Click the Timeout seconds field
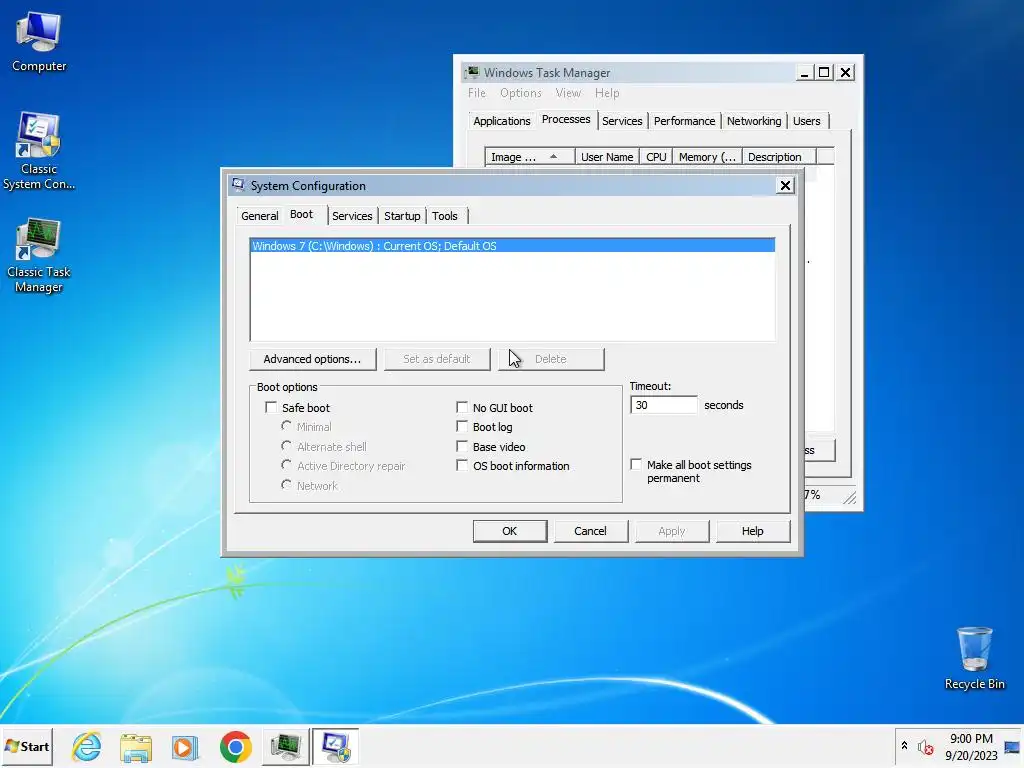1024x768 pixels. [x=664, y=405]
